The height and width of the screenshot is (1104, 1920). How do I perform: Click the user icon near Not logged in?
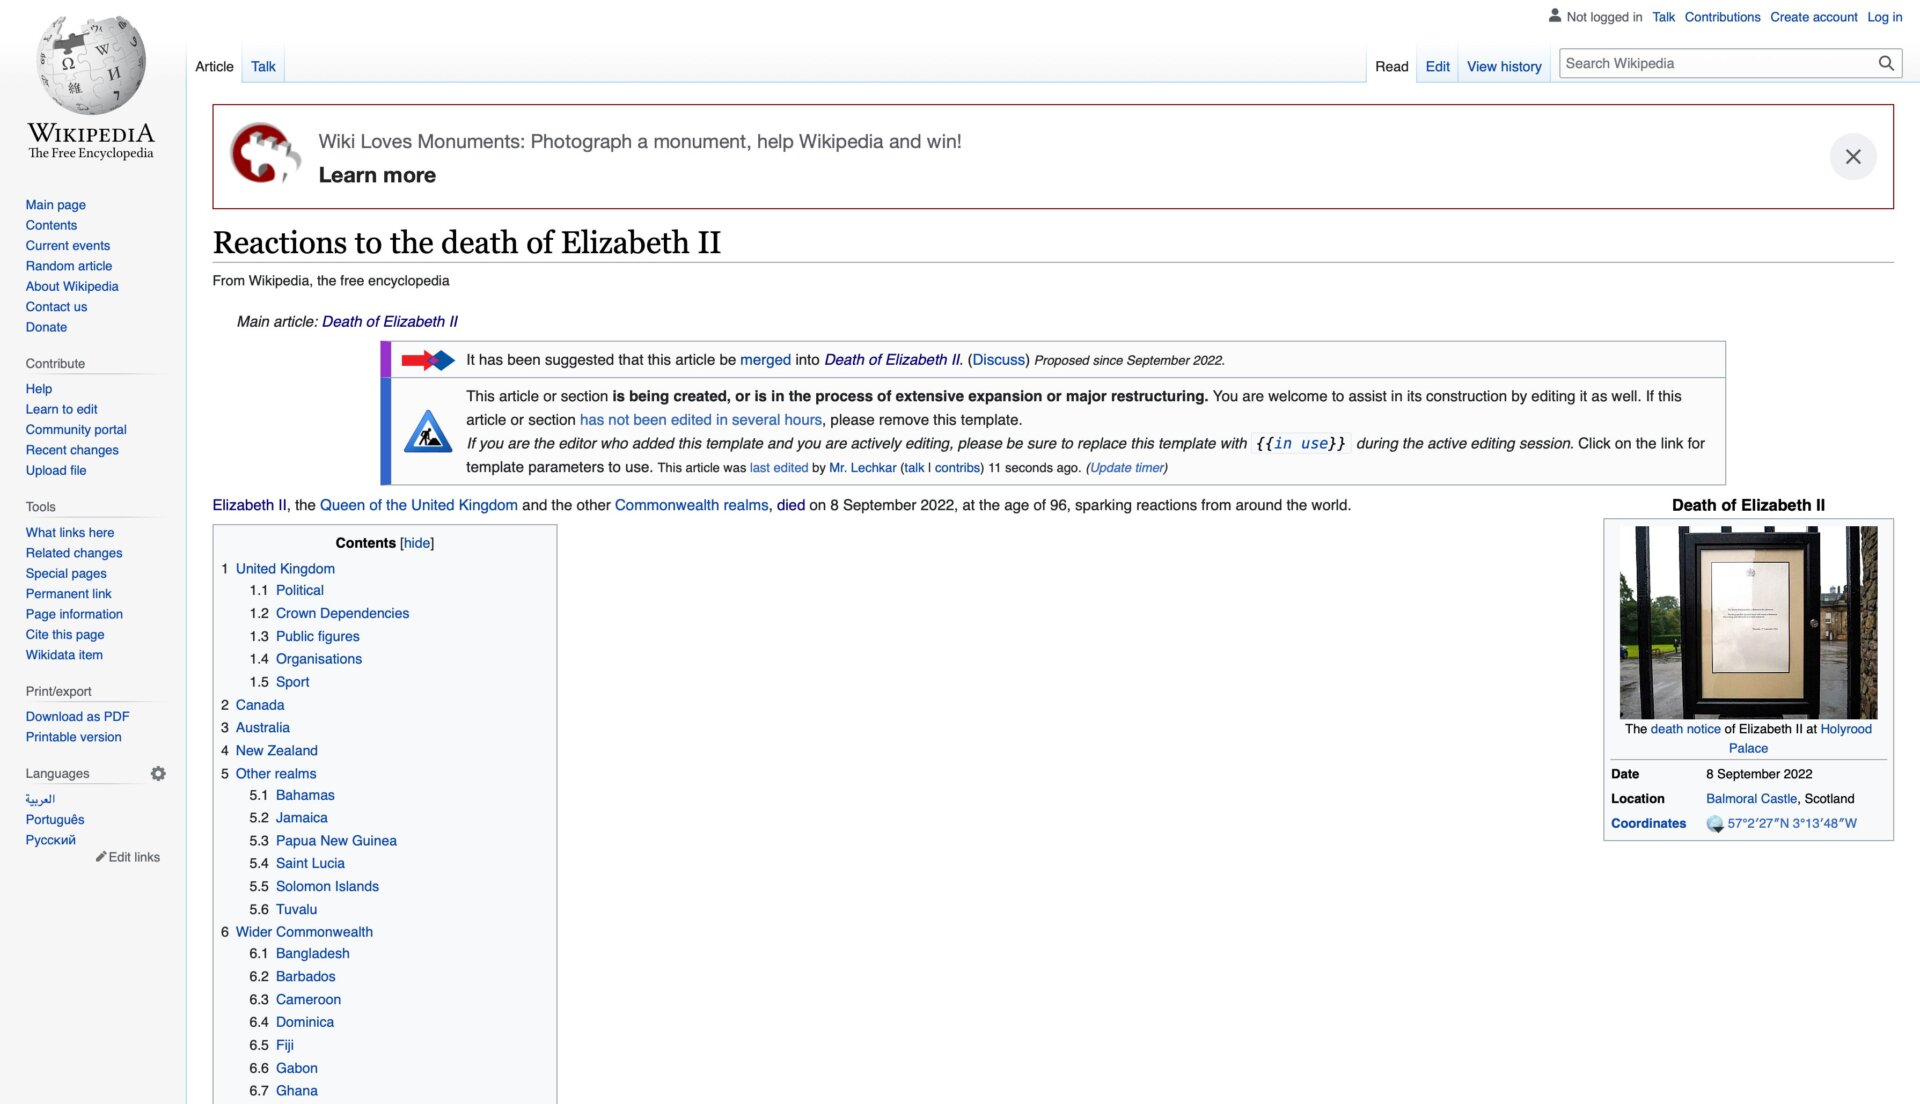1554,15
